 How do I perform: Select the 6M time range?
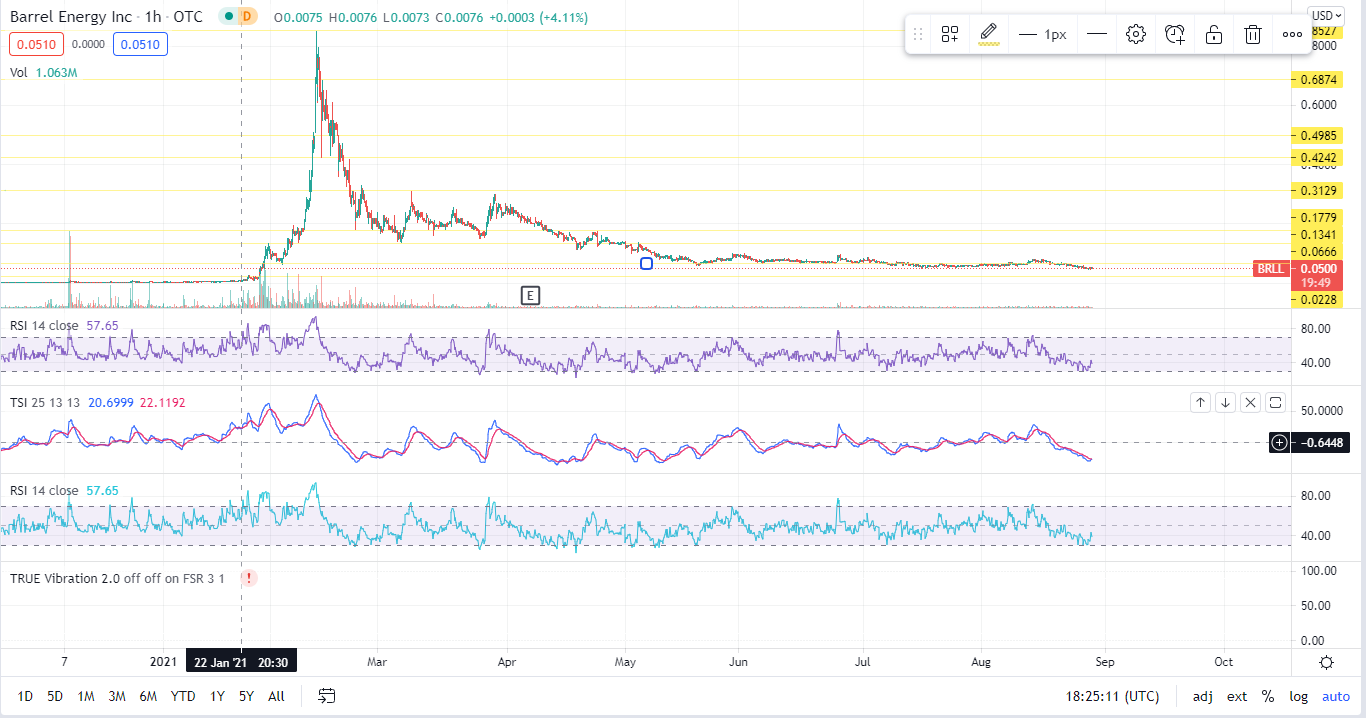point(148,696)
